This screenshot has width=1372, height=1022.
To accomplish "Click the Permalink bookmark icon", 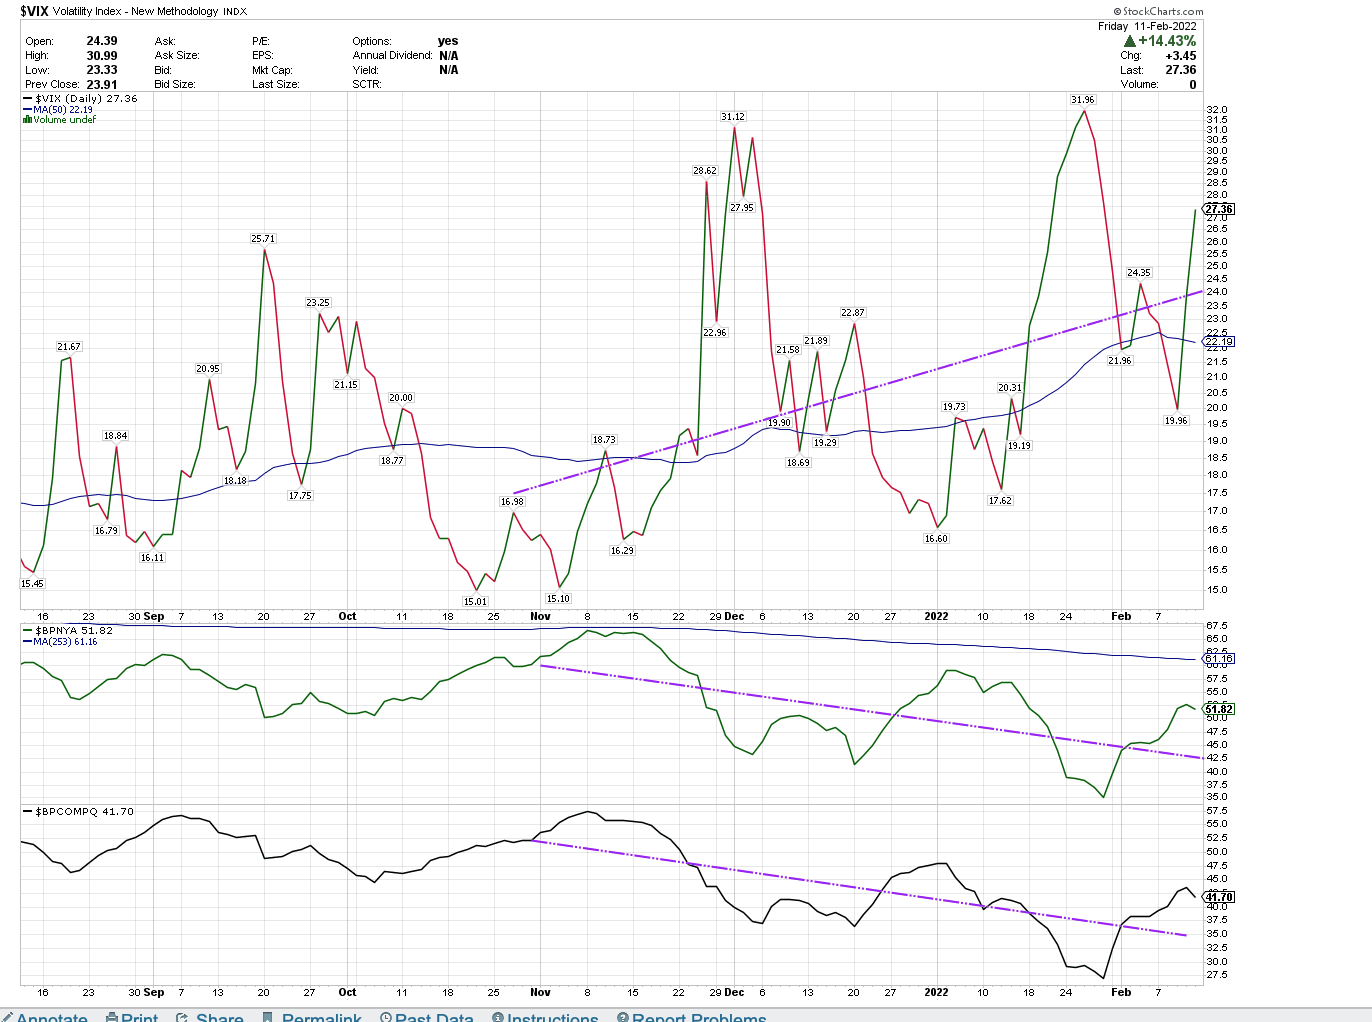I will (267, 1017).
